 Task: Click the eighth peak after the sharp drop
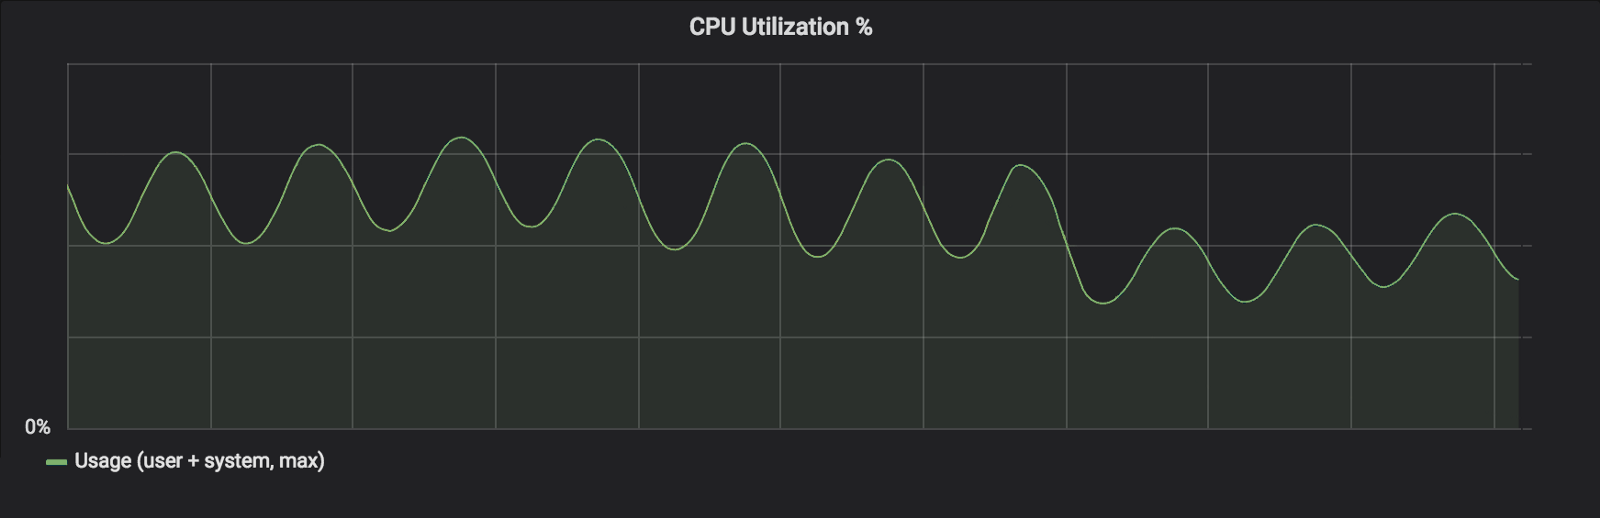[x=1175, y=229]
